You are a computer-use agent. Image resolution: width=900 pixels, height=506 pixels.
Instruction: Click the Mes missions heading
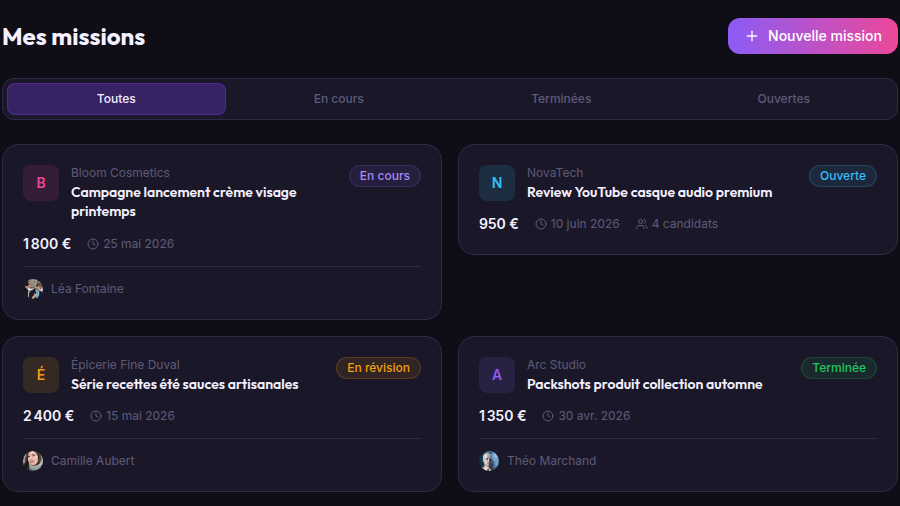(74, 37)
